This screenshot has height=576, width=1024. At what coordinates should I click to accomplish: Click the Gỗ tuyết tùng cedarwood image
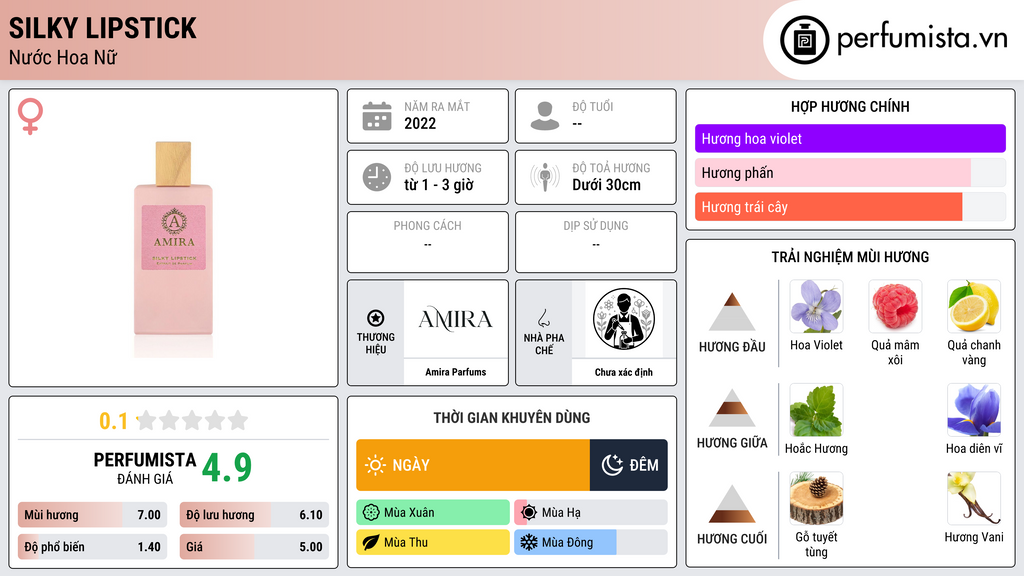coord(816,499)
